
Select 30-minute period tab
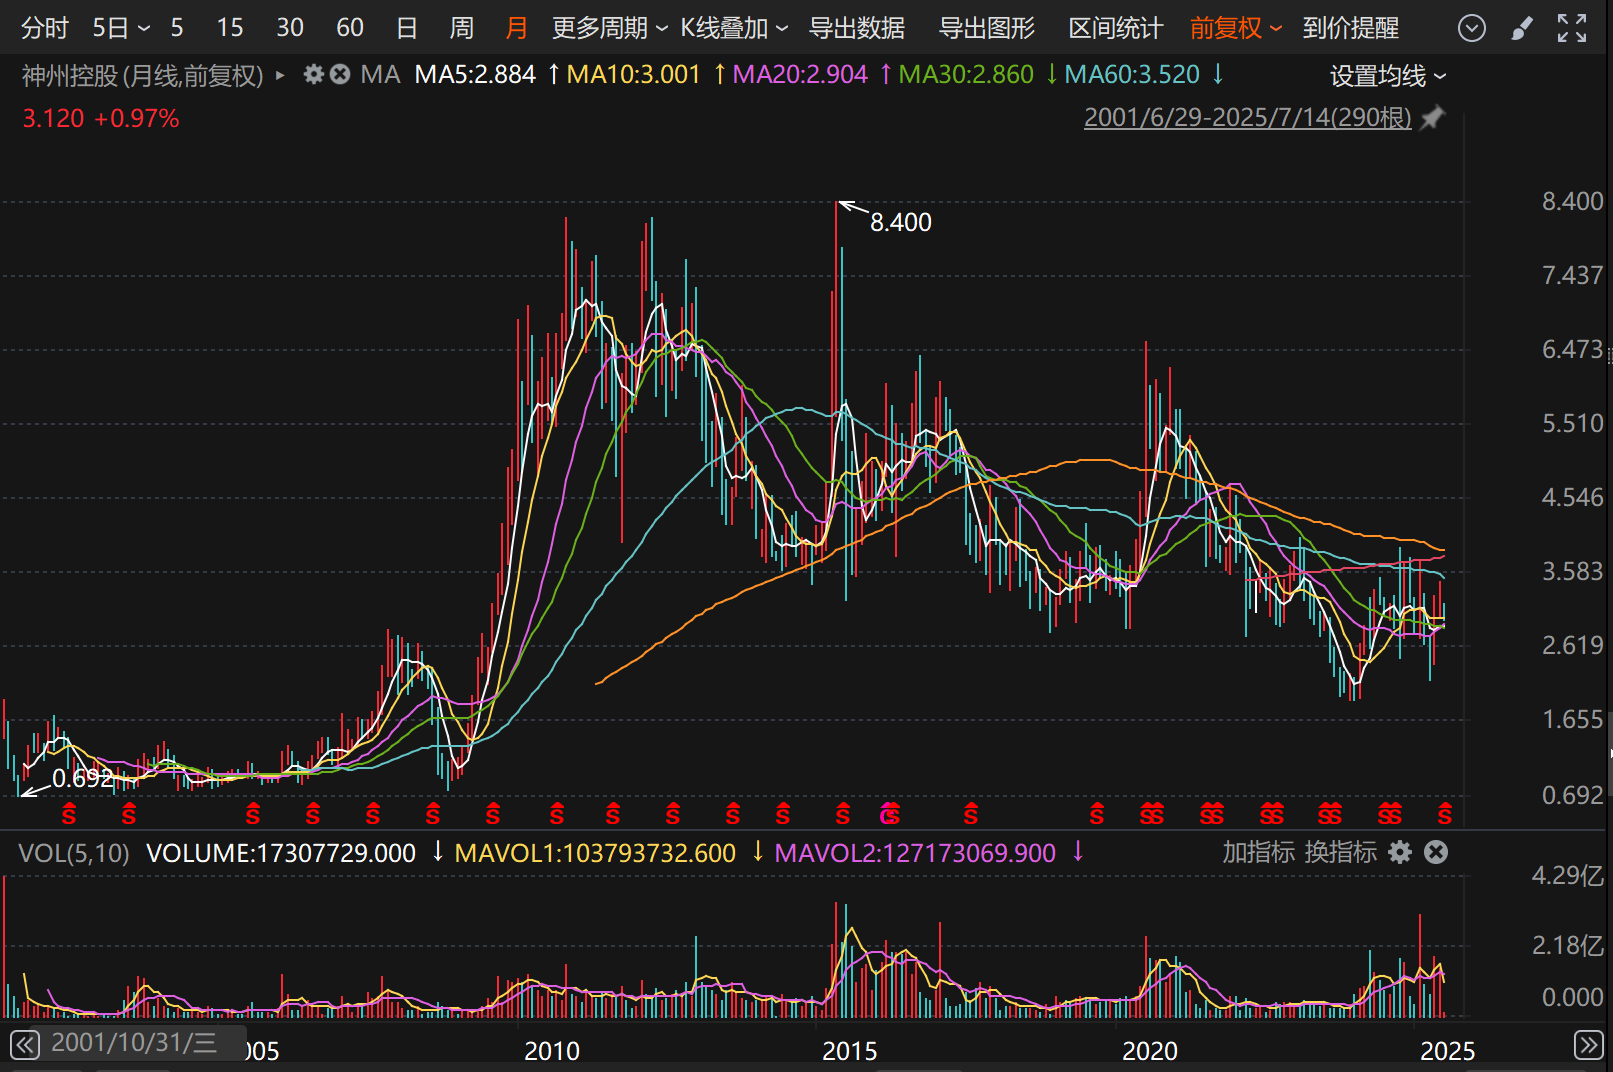[x=290, y=28]
